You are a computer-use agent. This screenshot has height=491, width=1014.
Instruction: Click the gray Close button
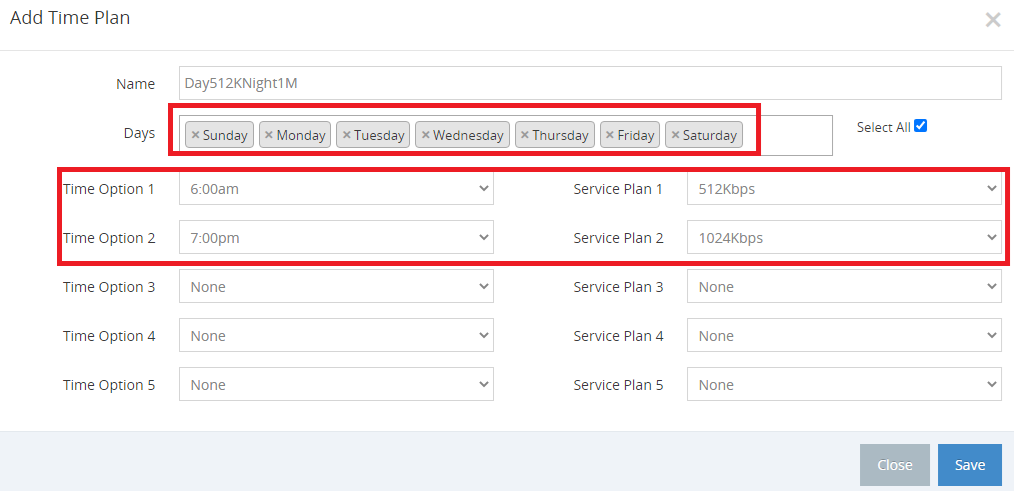tap(894, 465)
